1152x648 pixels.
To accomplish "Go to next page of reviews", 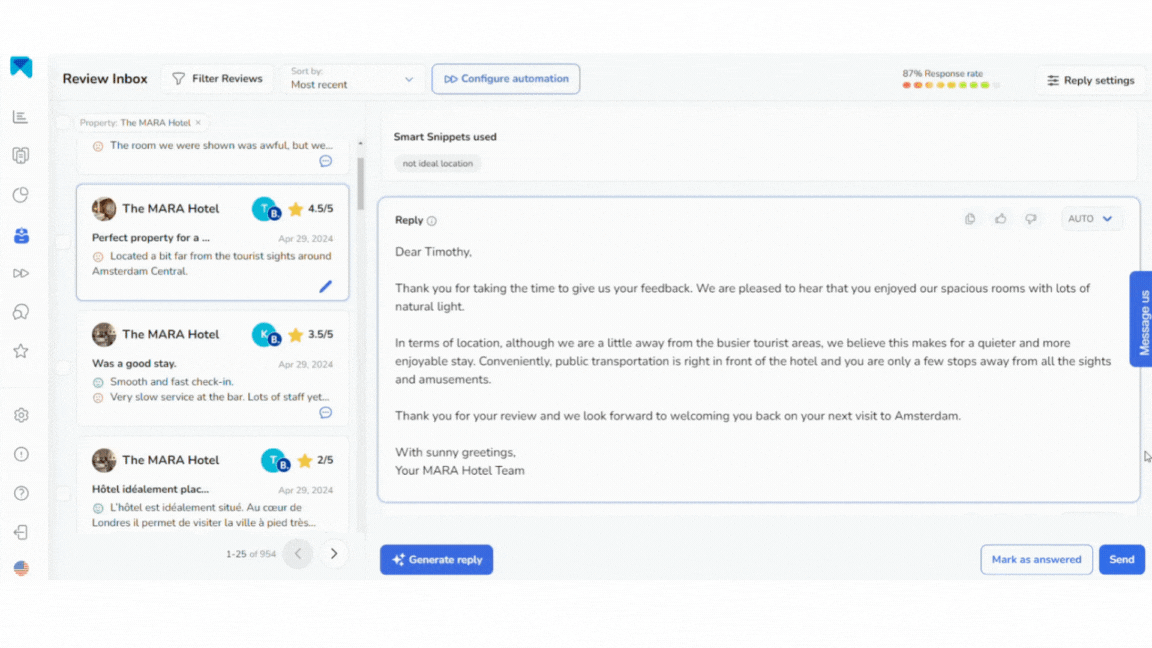I will 334,554.
